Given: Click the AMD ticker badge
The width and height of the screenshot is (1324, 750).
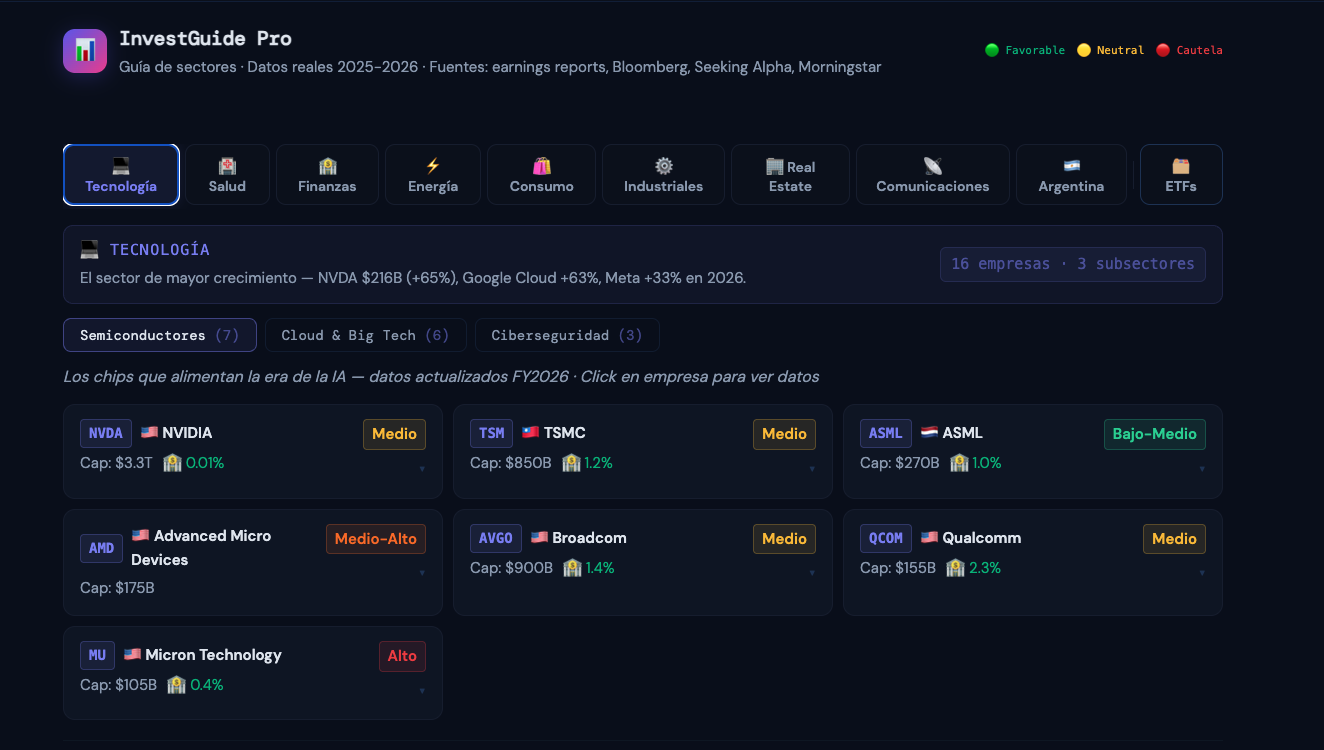Looking at the screenshot, I should (x=101, y=548).
